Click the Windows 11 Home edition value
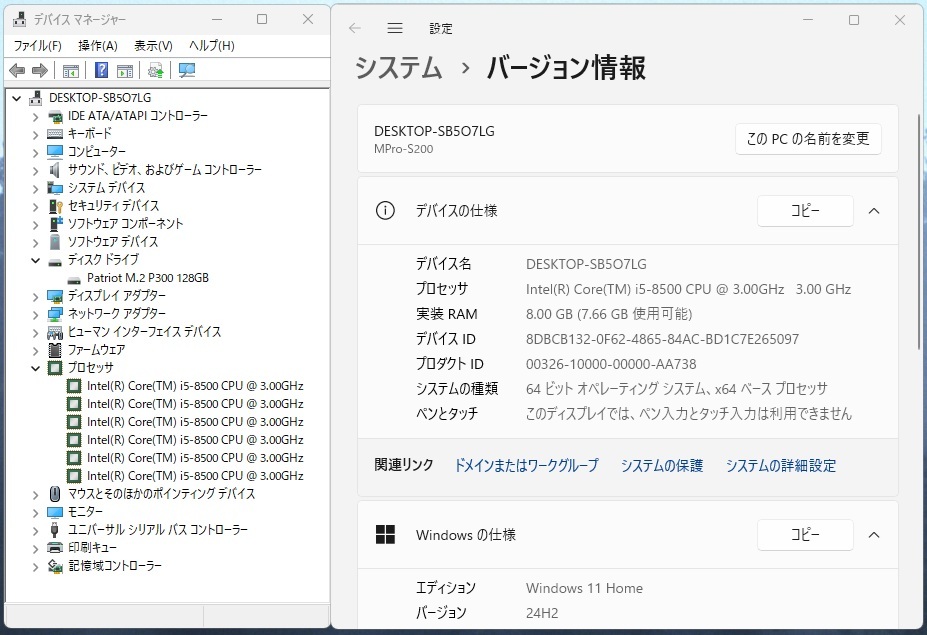 (585, 588)
